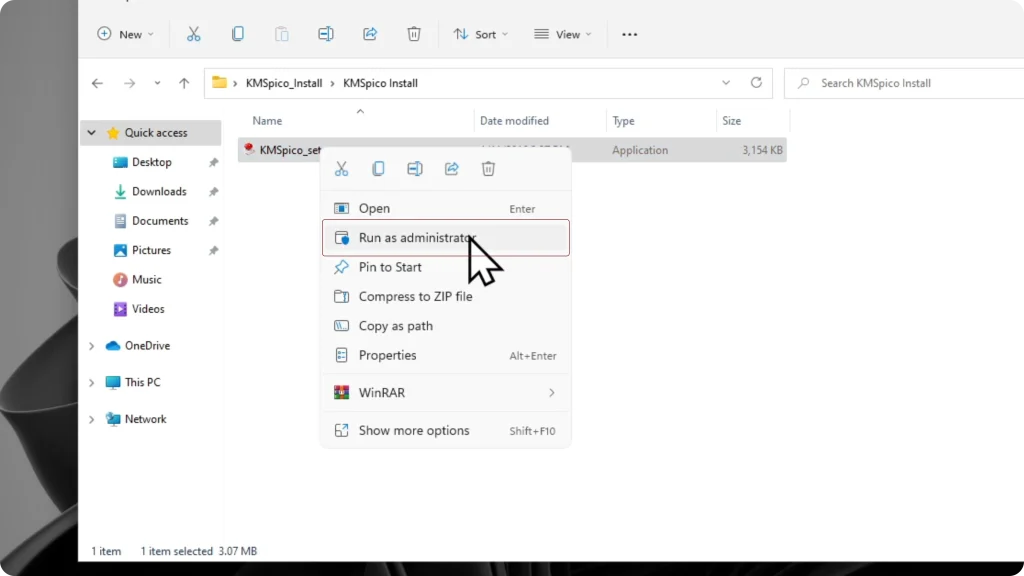Image resolution: width=1024 pixels, height=576 pixels.
Task: Open Desktop in the sidebar
Action: (x=152, y=162)
